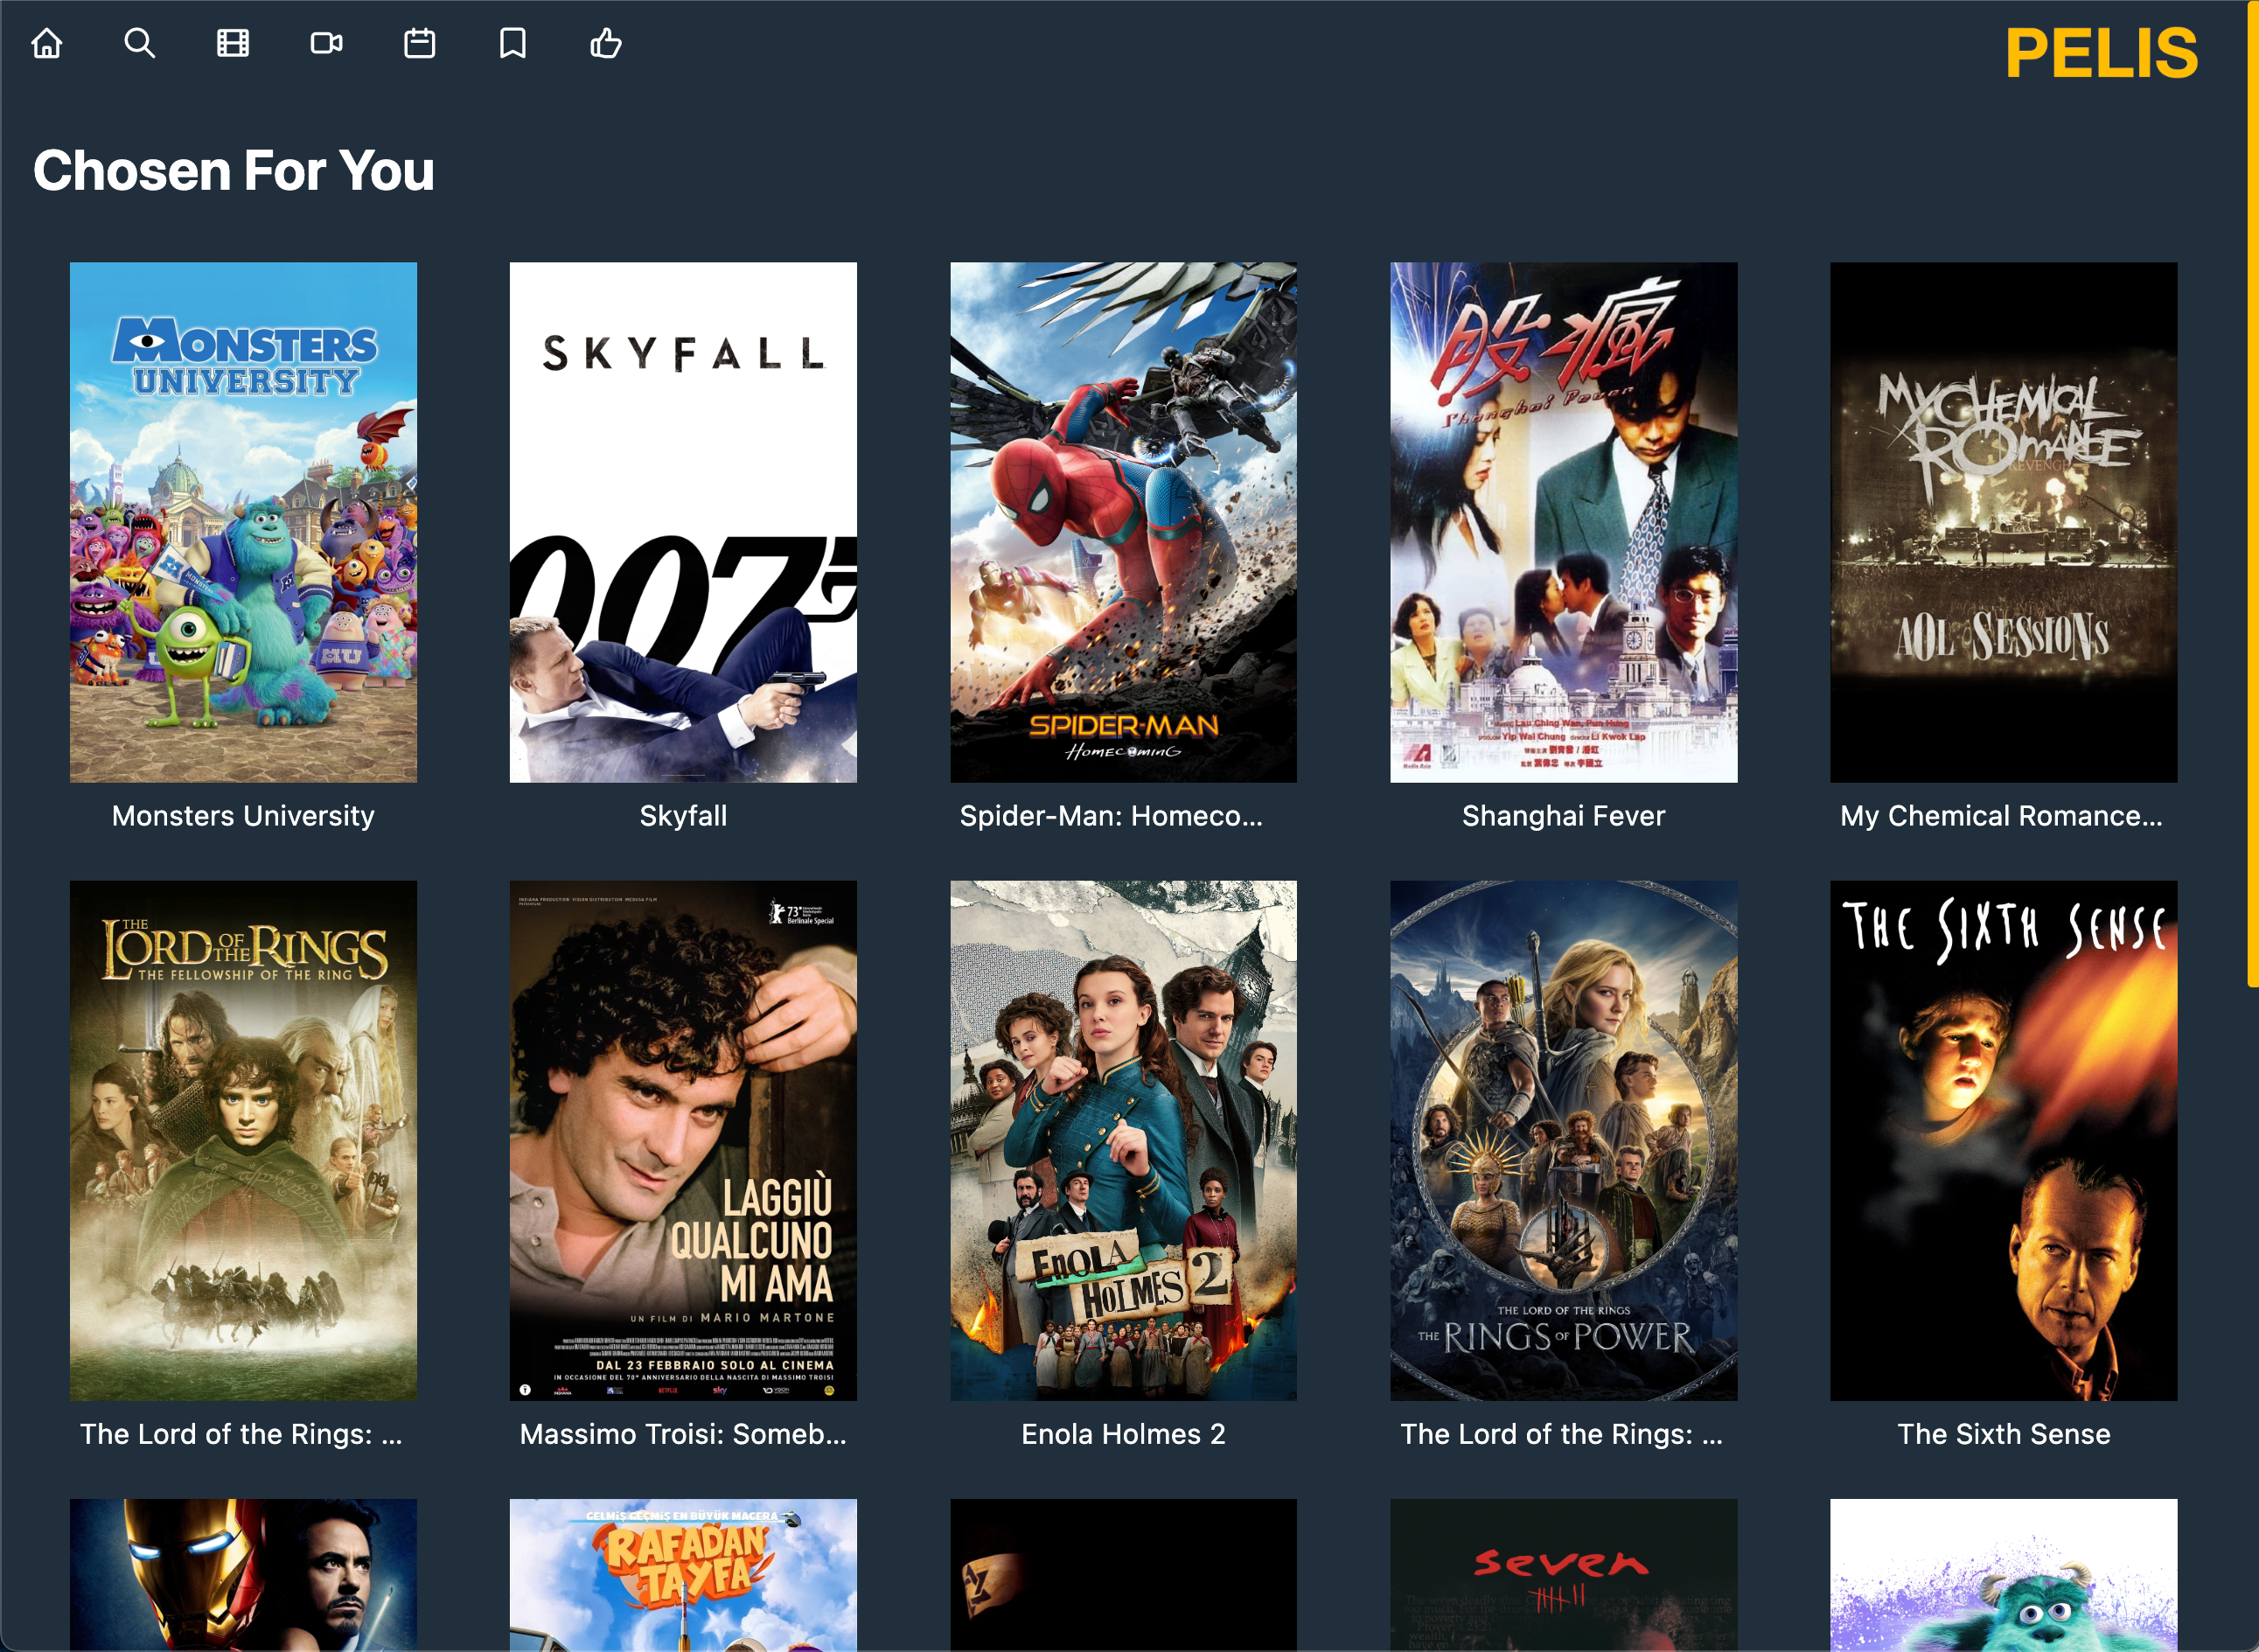This screenshot has width=2259, height=1652.
Task: Open the search magnifier icon
Action: click(x=140, y=44)
